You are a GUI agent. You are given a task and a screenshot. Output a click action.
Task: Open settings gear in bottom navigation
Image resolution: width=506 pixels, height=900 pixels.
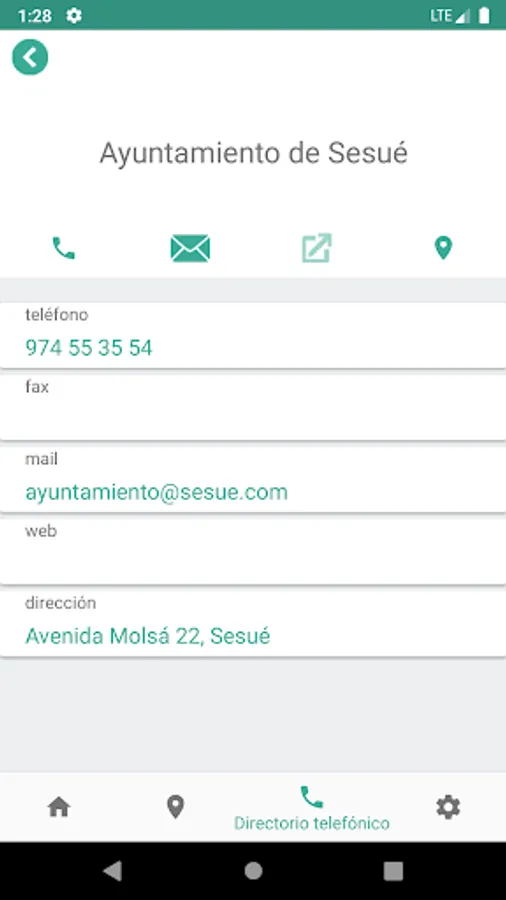click(x=448, y=807)
